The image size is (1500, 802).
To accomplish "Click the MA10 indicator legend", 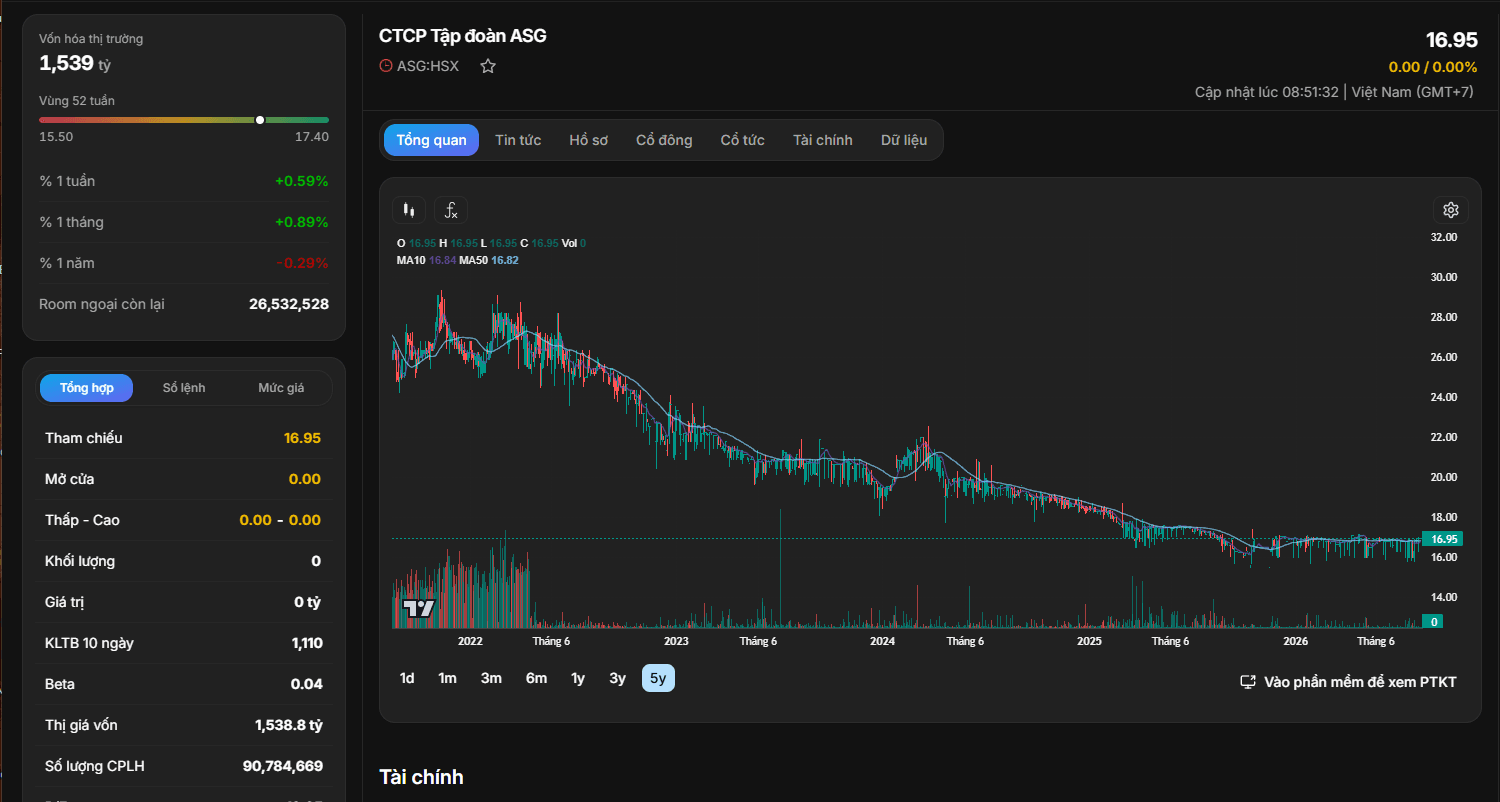I will tap(426, 260).
